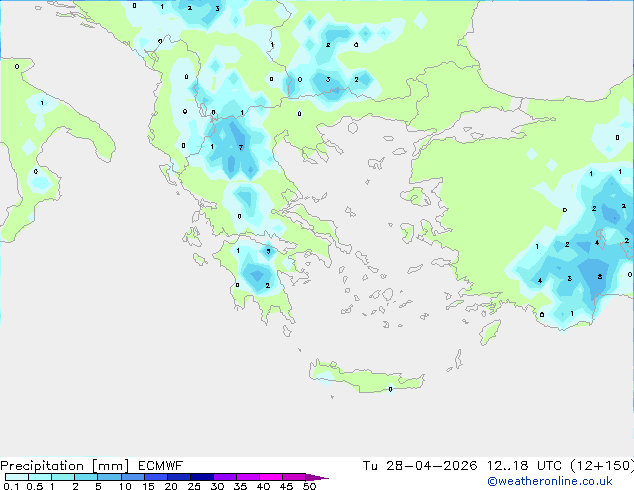Select the 35–40 mm legend swatch
The width and height of the screenshot is (634, 490).
pyautogui.click(x=248, y=477)
